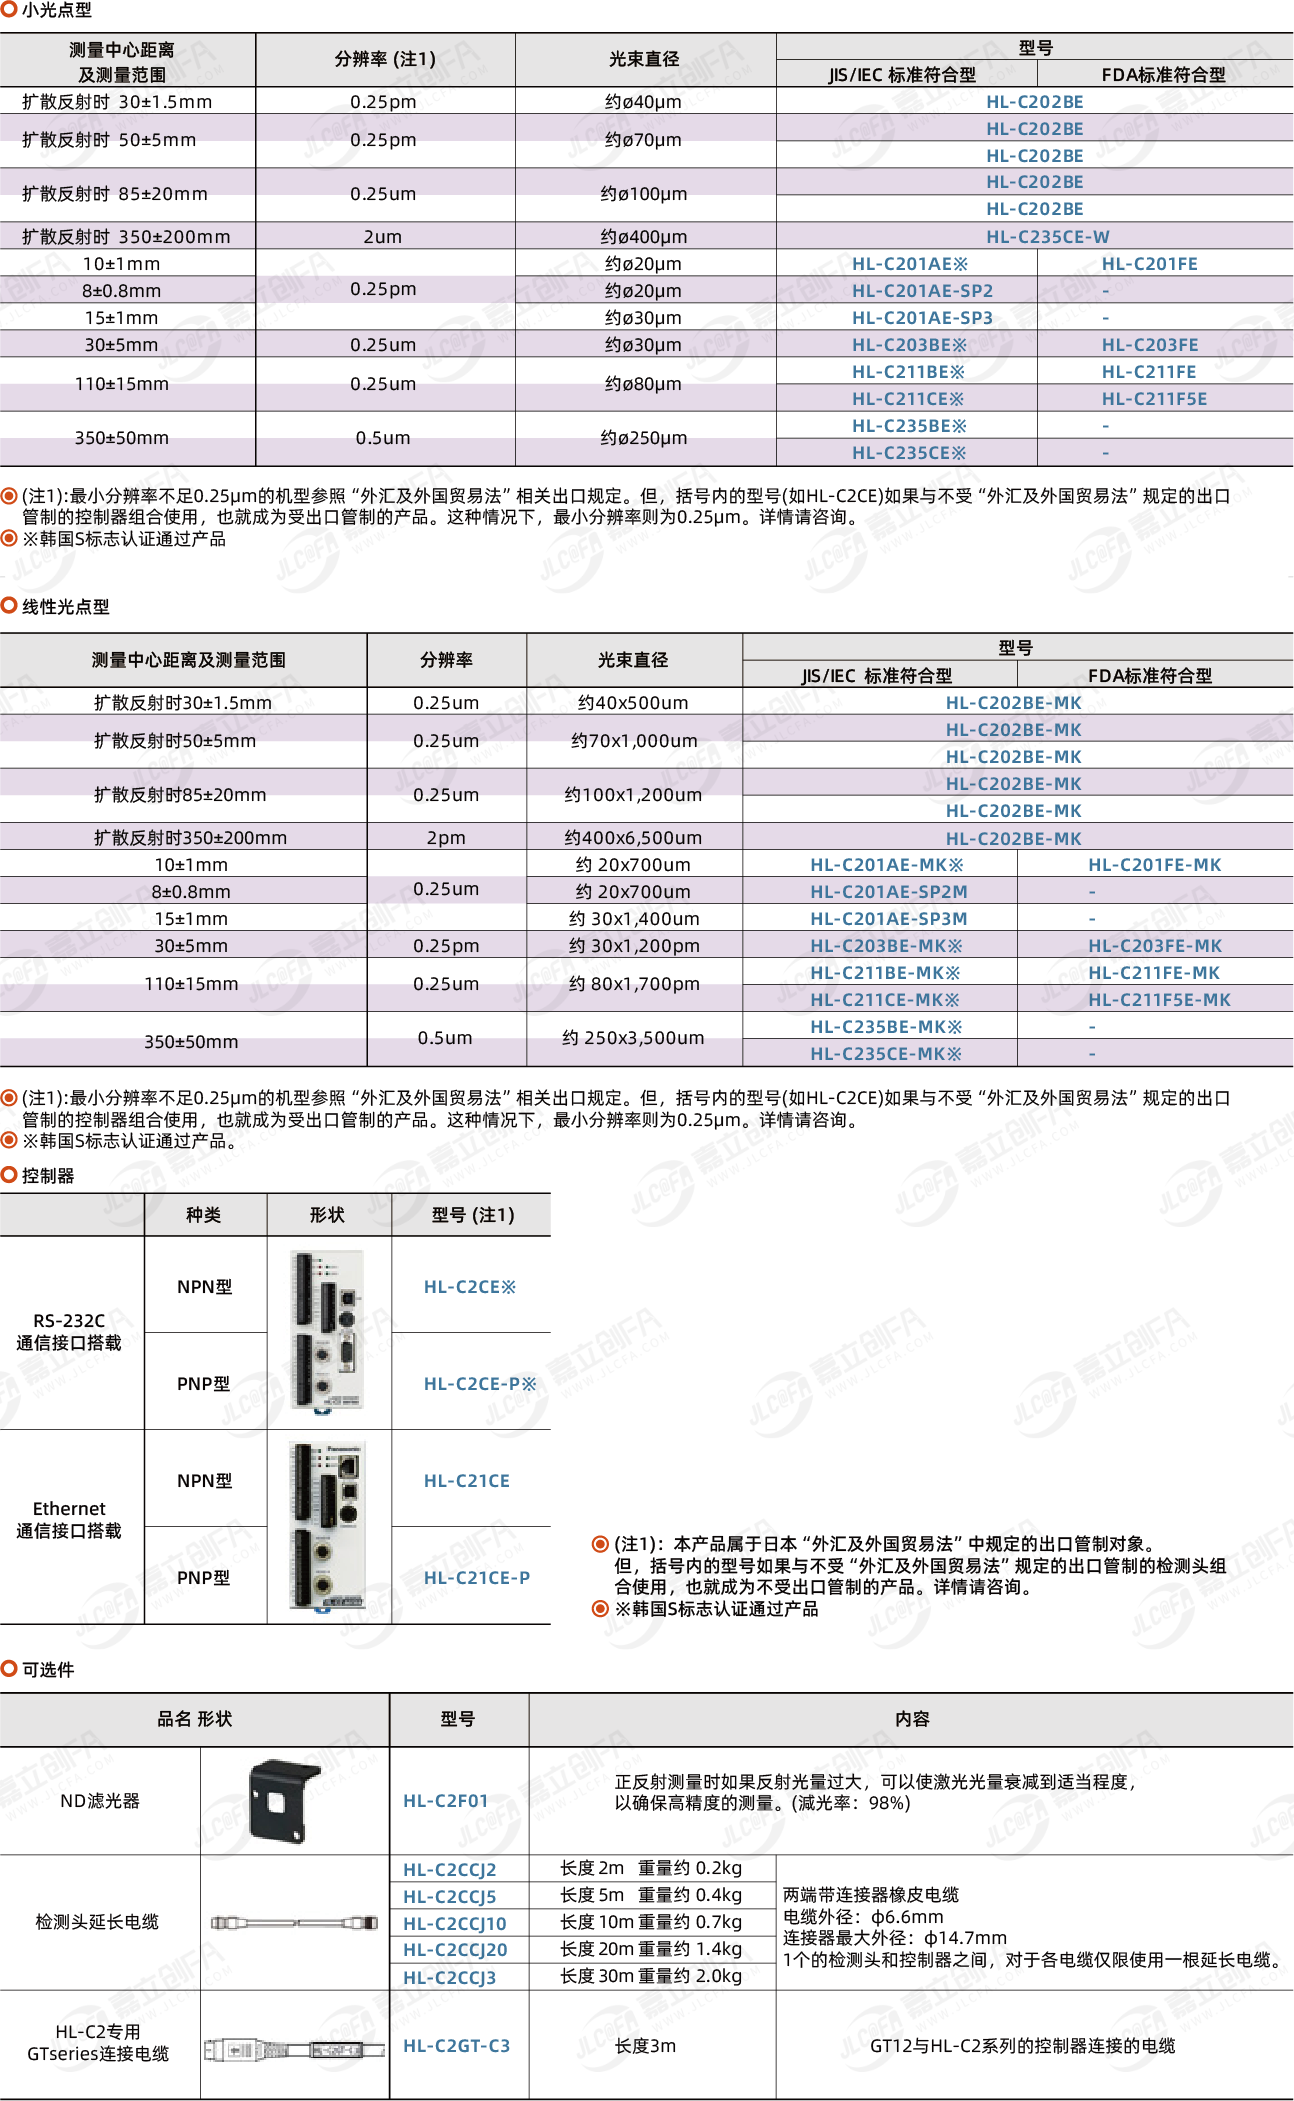View the 检测头延长电缆 cable image
The image size is (1294, 2101).
tap(295, 1923)
